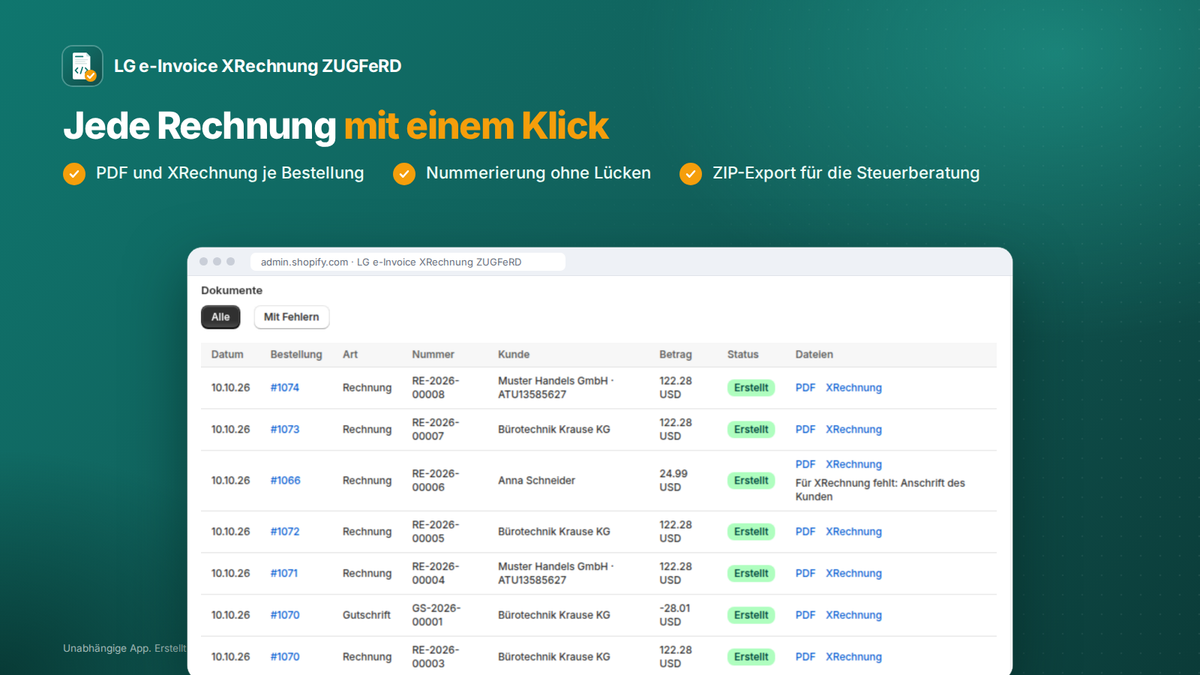
Task: Download PDF for credit note GS-2026-00001
Action: [805, 616]
